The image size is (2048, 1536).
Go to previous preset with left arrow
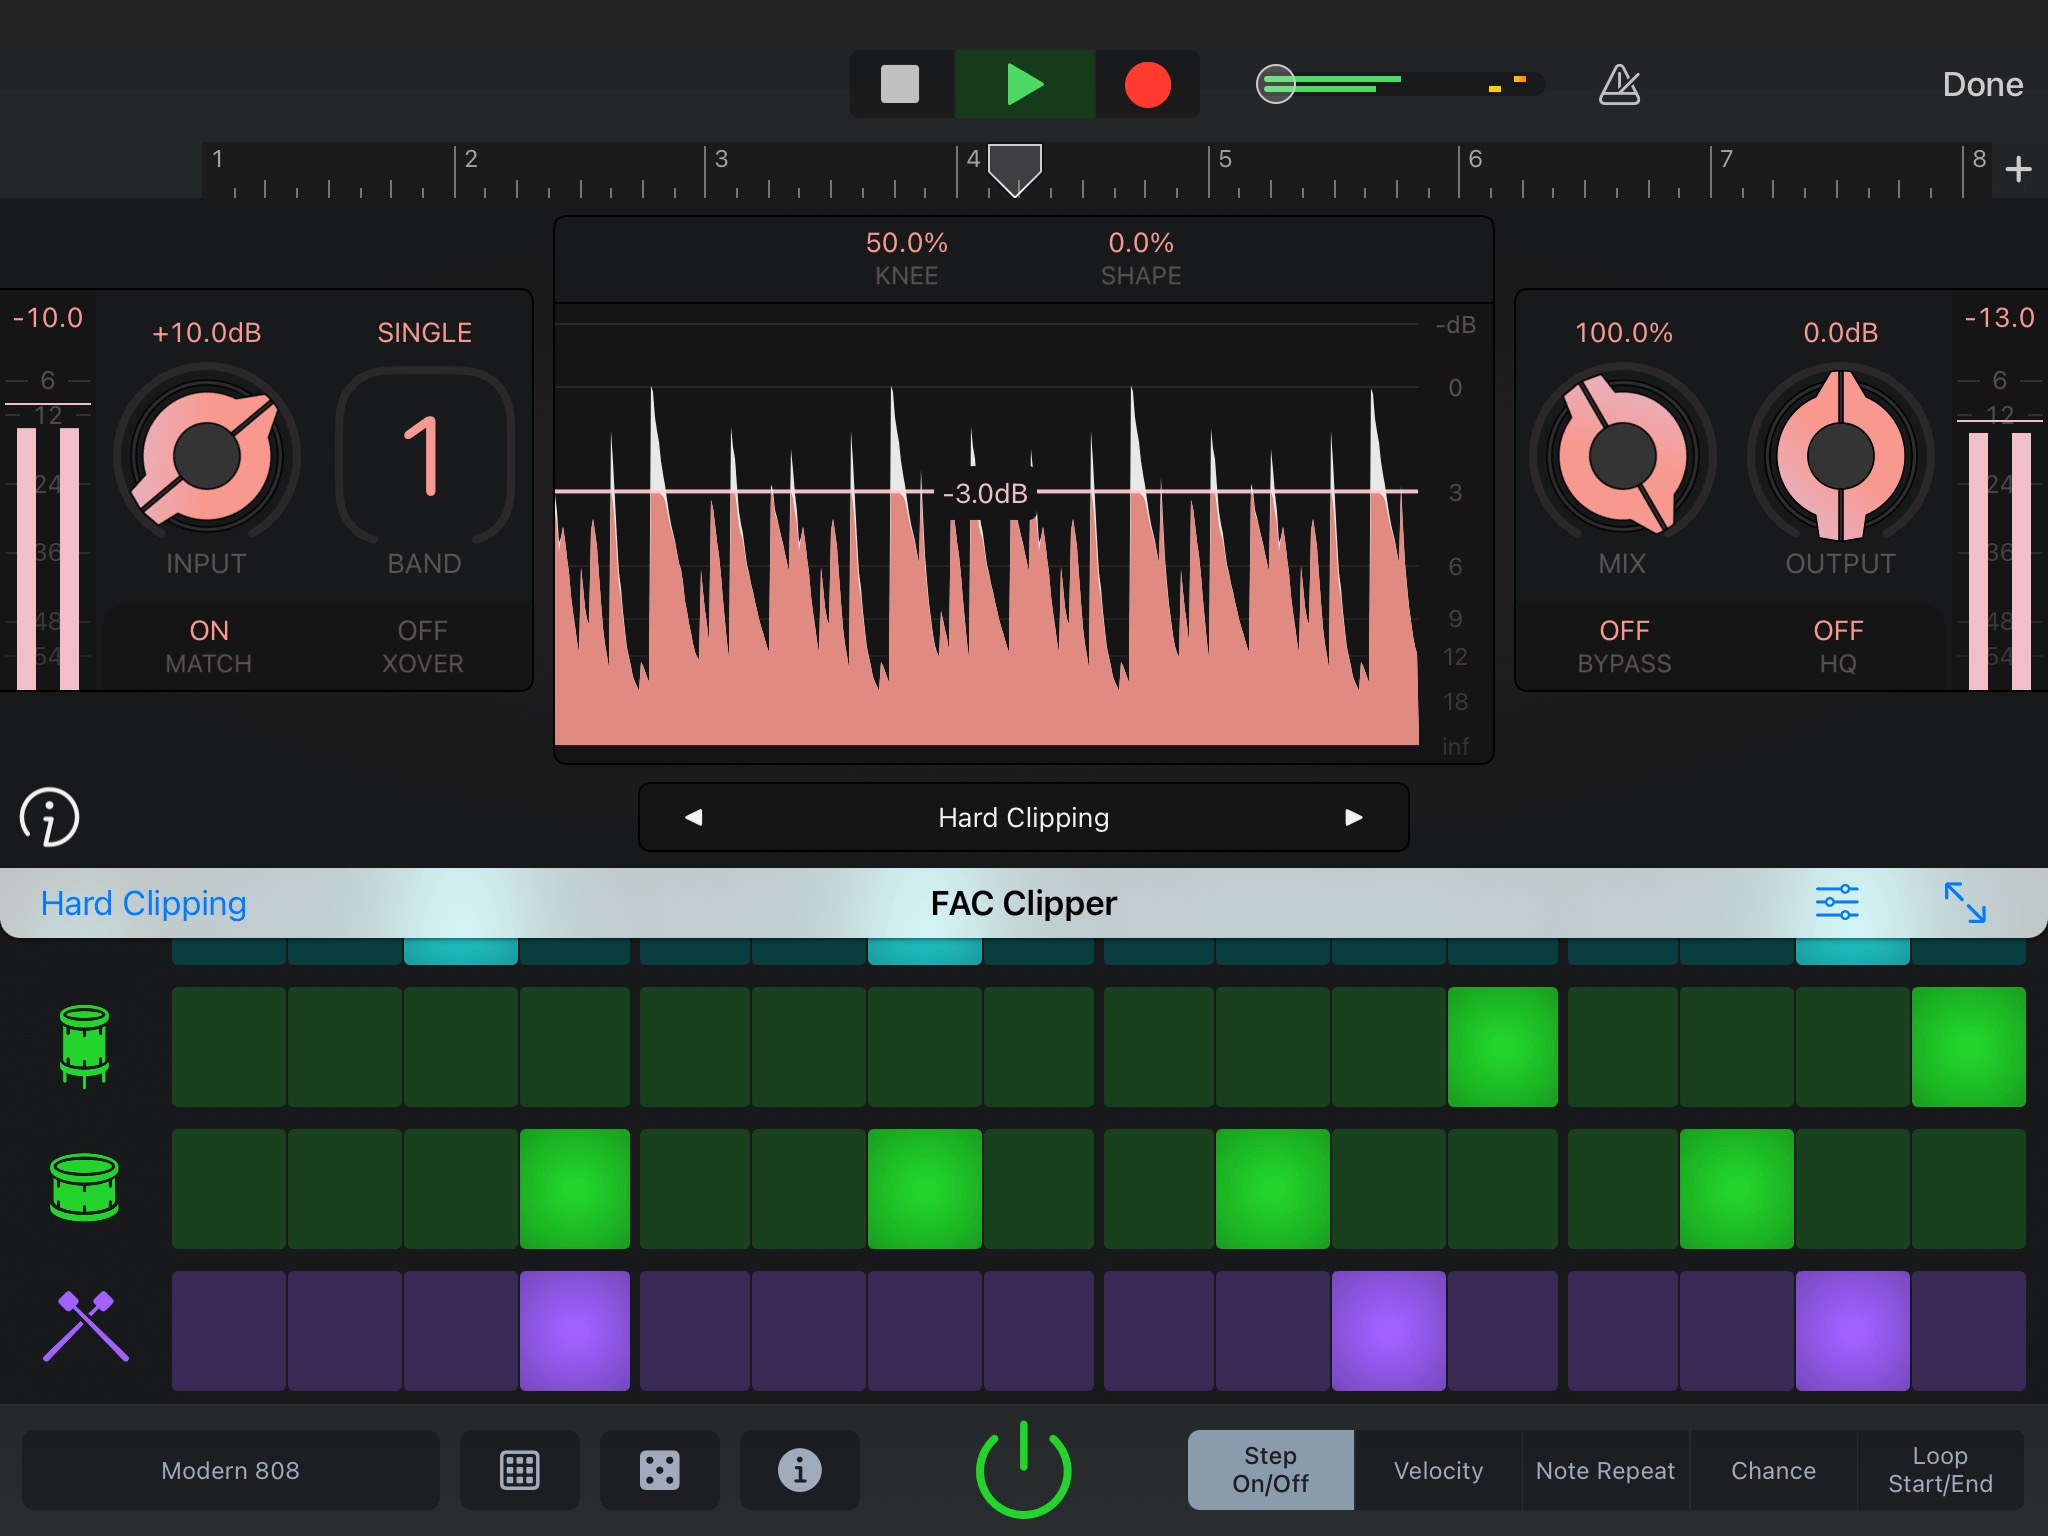click(x=693, y=817)
